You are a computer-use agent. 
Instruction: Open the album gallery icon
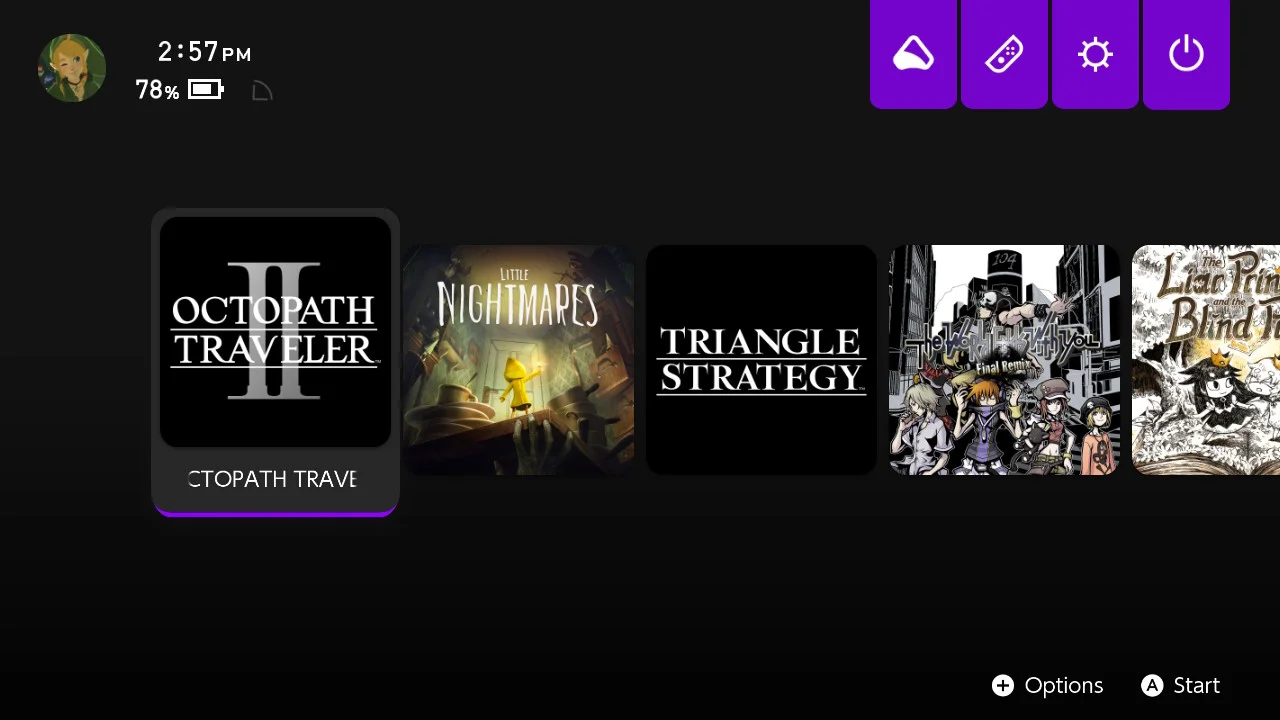tap(913, 54)
